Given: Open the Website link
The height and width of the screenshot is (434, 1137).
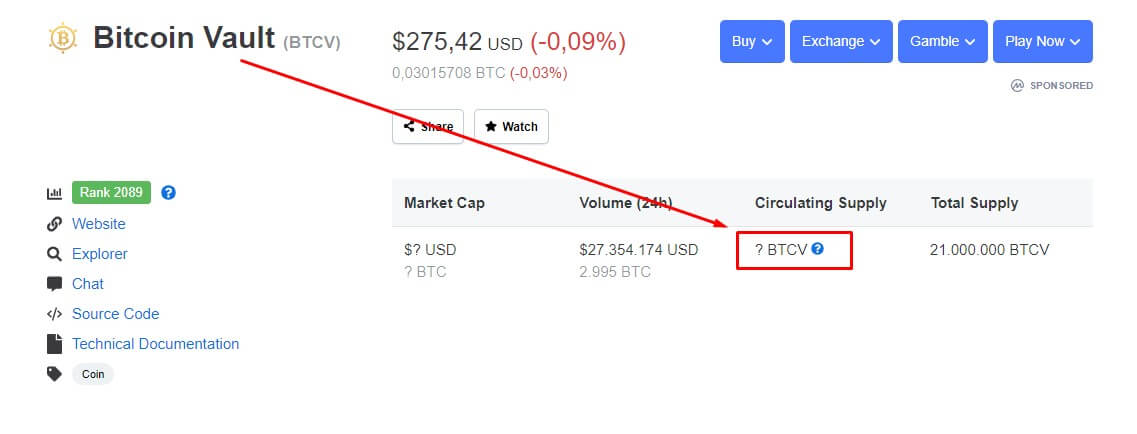Looking at the screenshot, I should point(99,224).
